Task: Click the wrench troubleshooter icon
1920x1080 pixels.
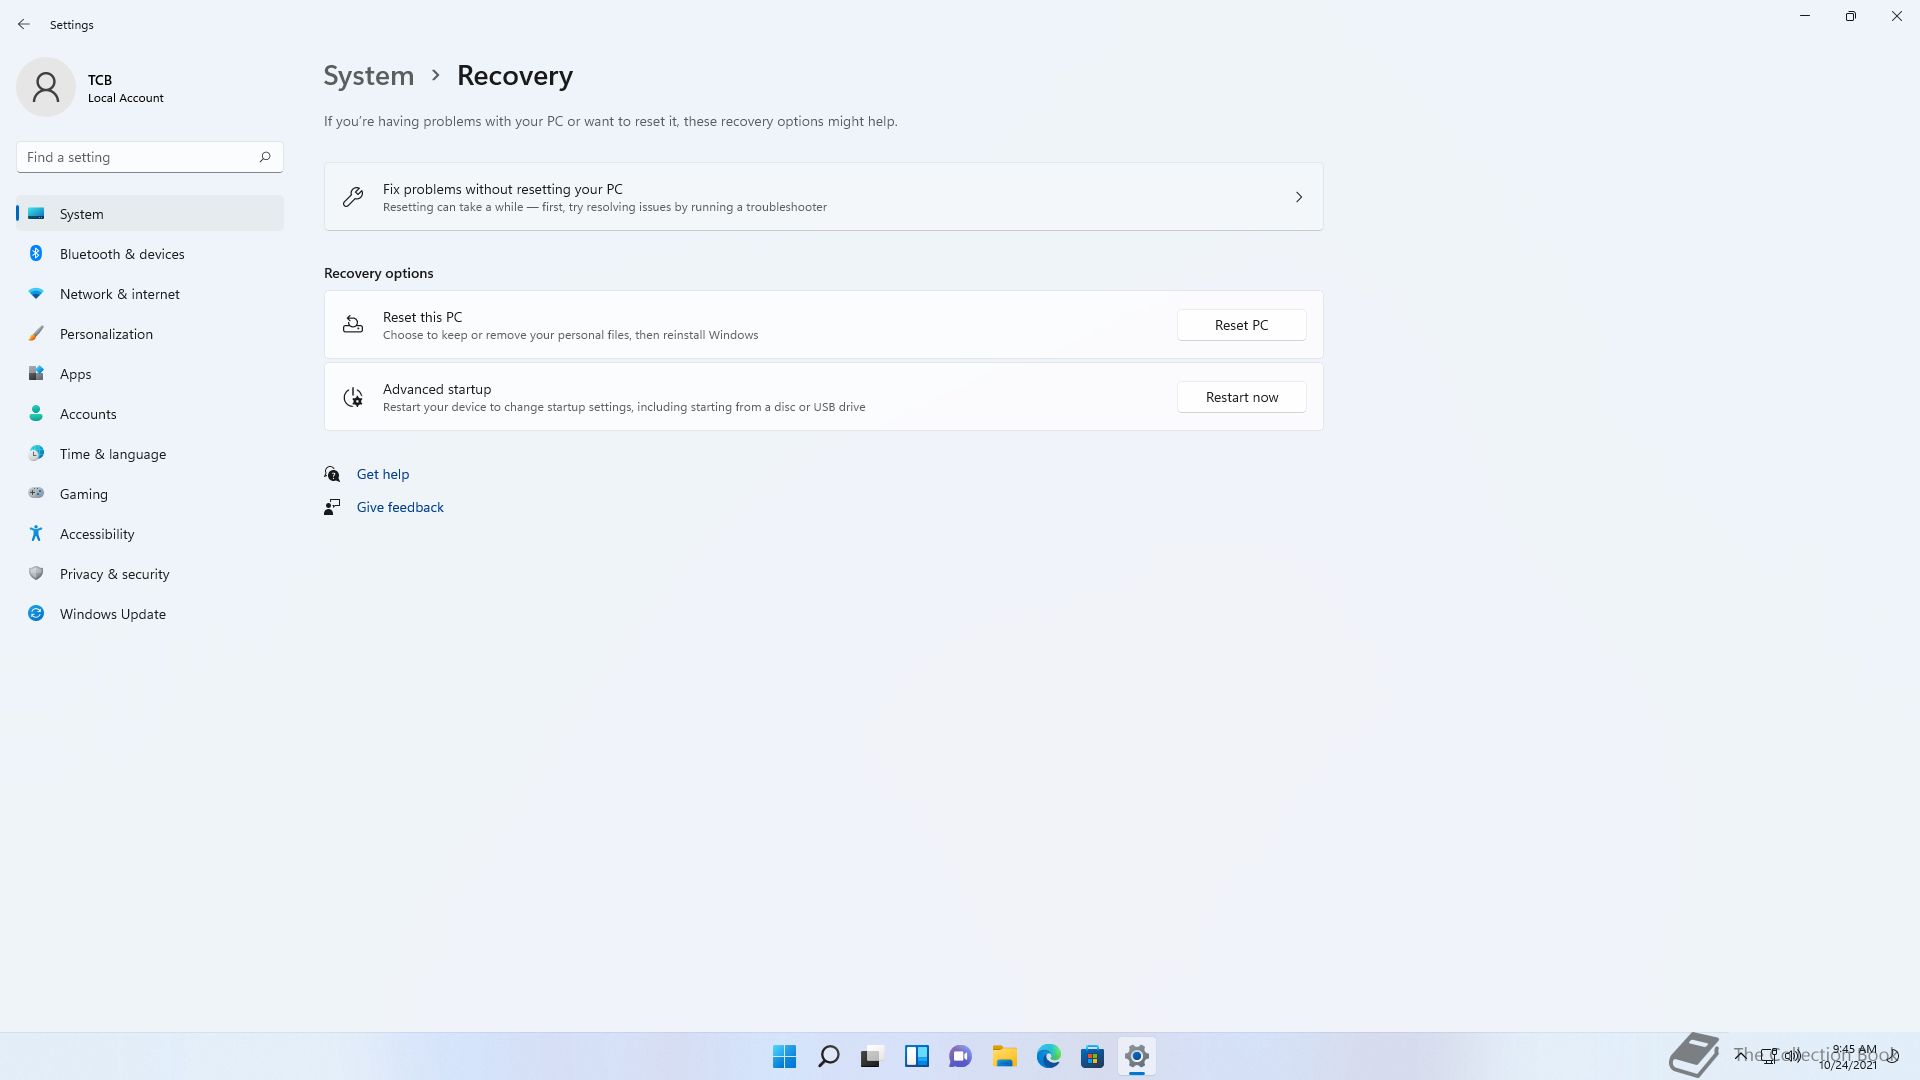Action: coord(353,197)
